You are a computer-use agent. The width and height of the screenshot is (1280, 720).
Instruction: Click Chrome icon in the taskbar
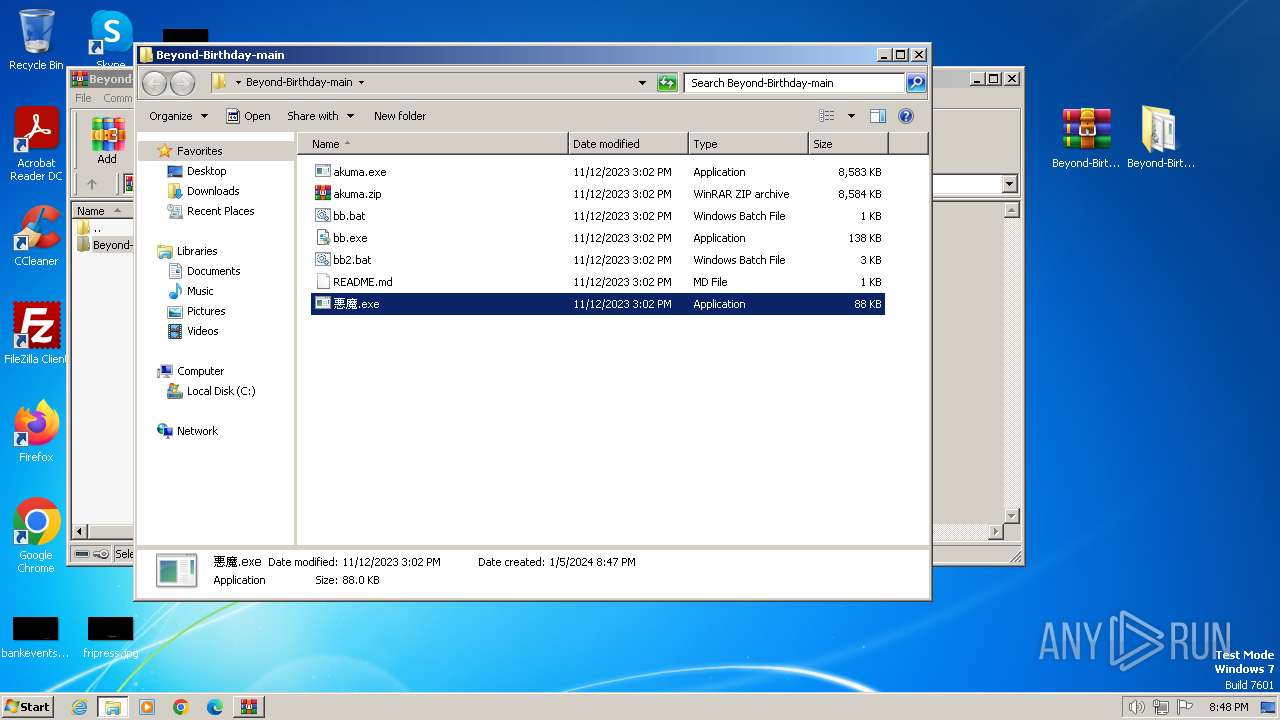(181, 707)
